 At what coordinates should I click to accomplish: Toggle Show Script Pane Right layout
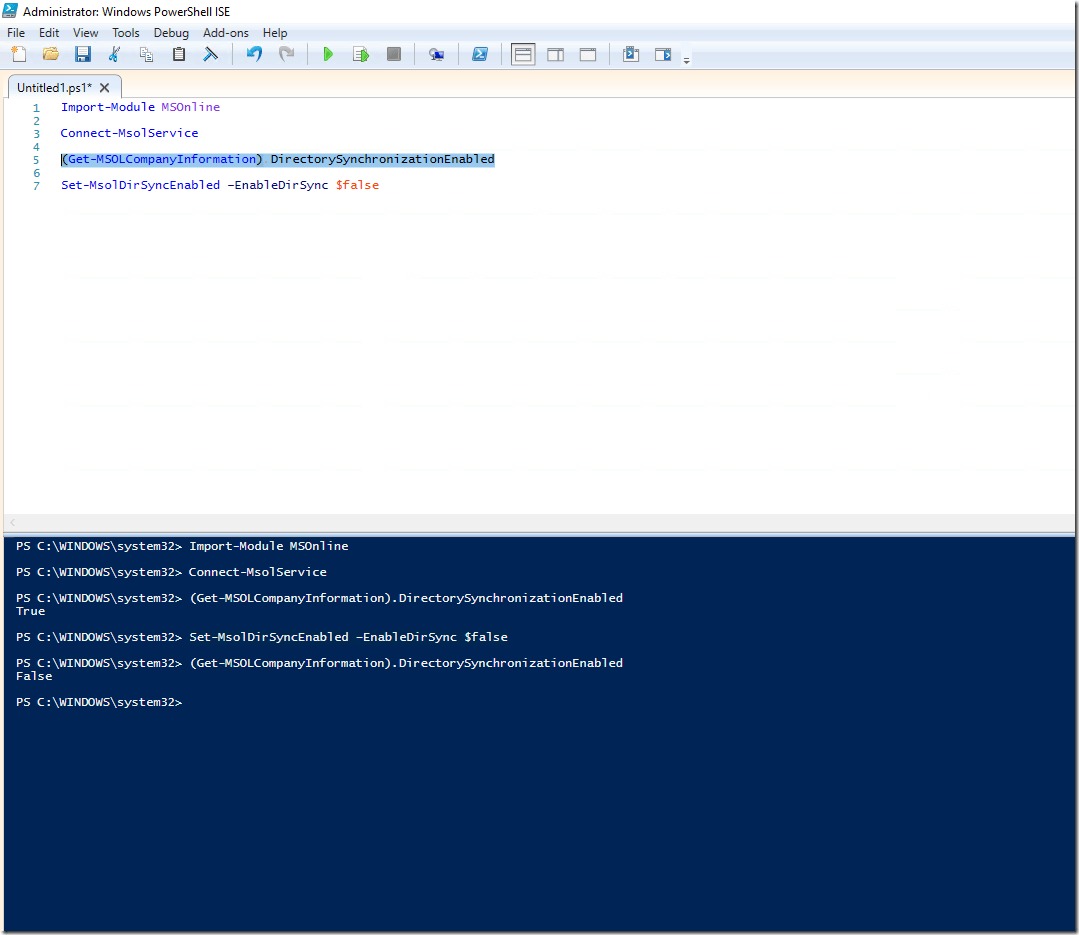tap(555, 54)
